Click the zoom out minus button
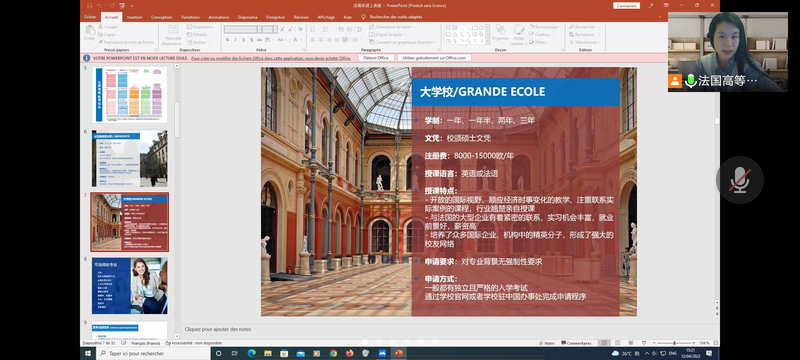This screenshot has width=800, height=360. point(654,343)
